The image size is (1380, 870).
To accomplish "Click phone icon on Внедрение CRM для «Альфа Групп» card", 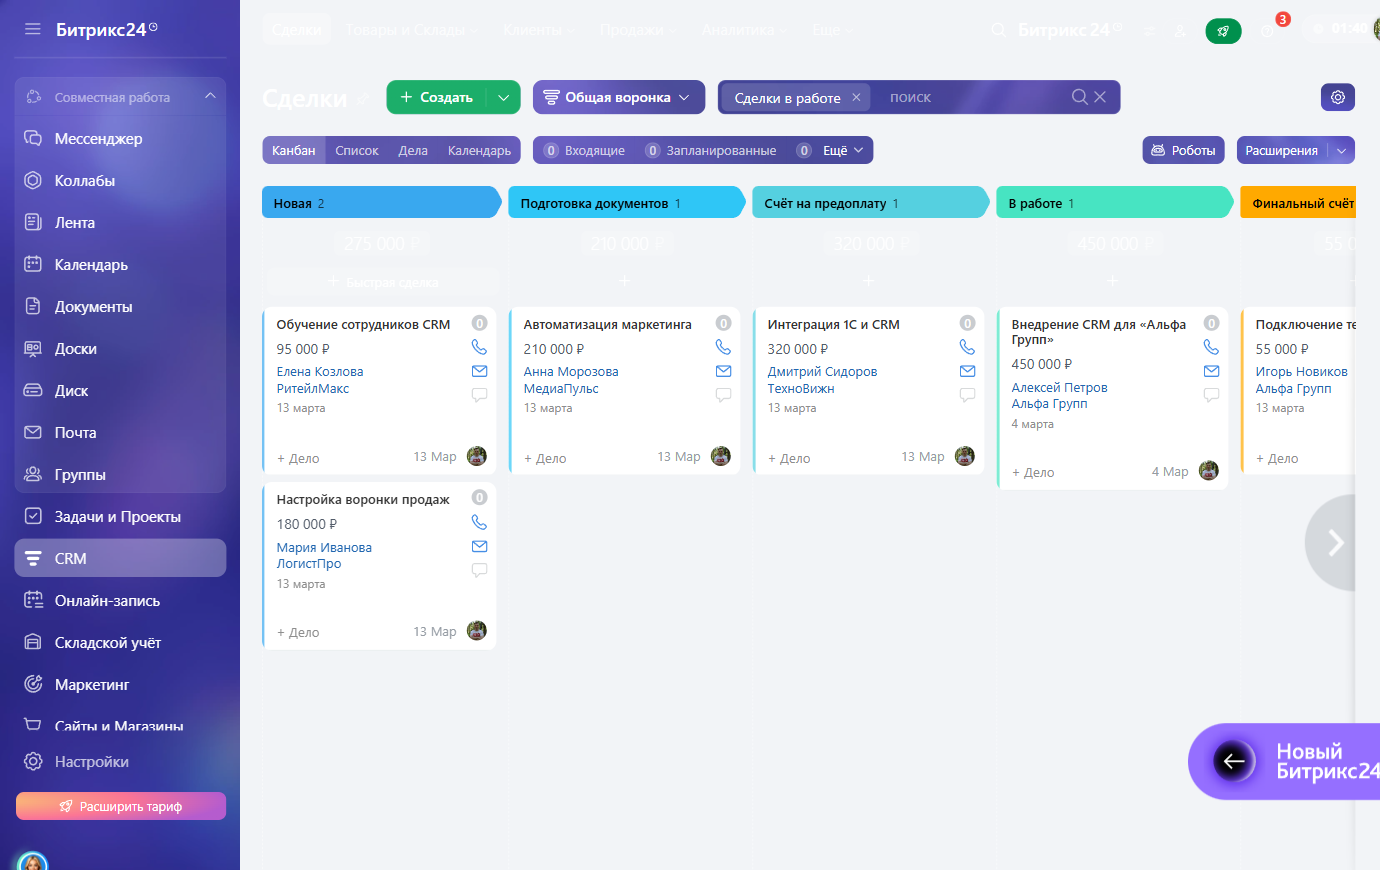I will click(x=1211, y=347).
